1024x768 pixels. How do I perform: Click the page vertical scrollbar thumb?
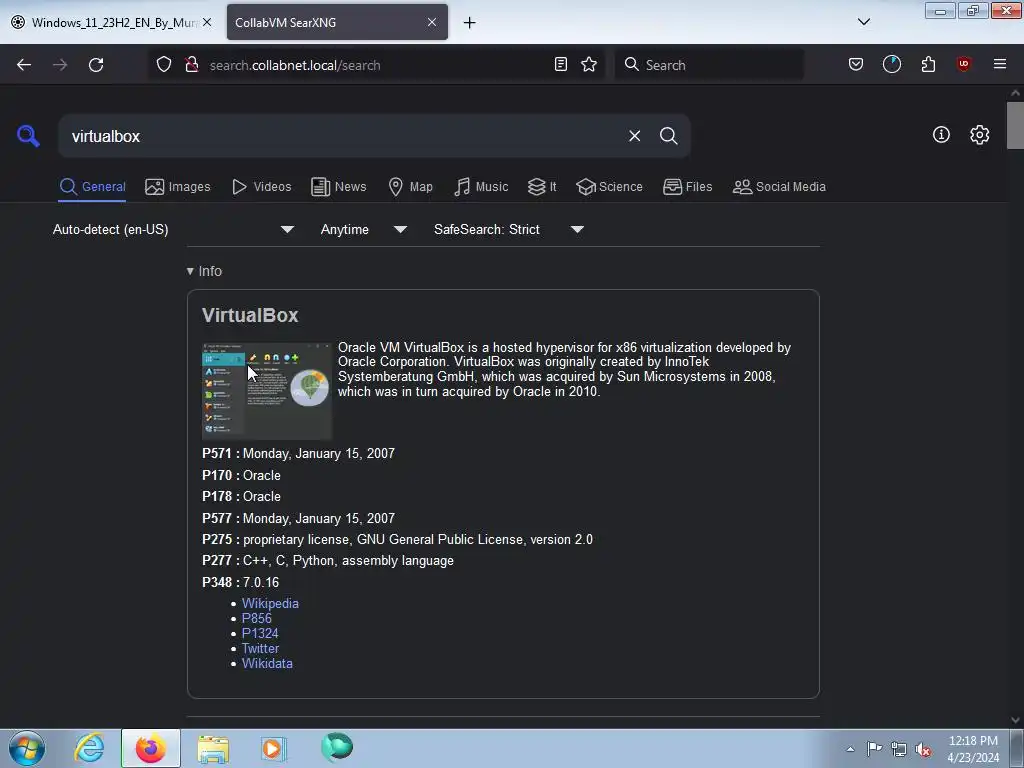1015,125
